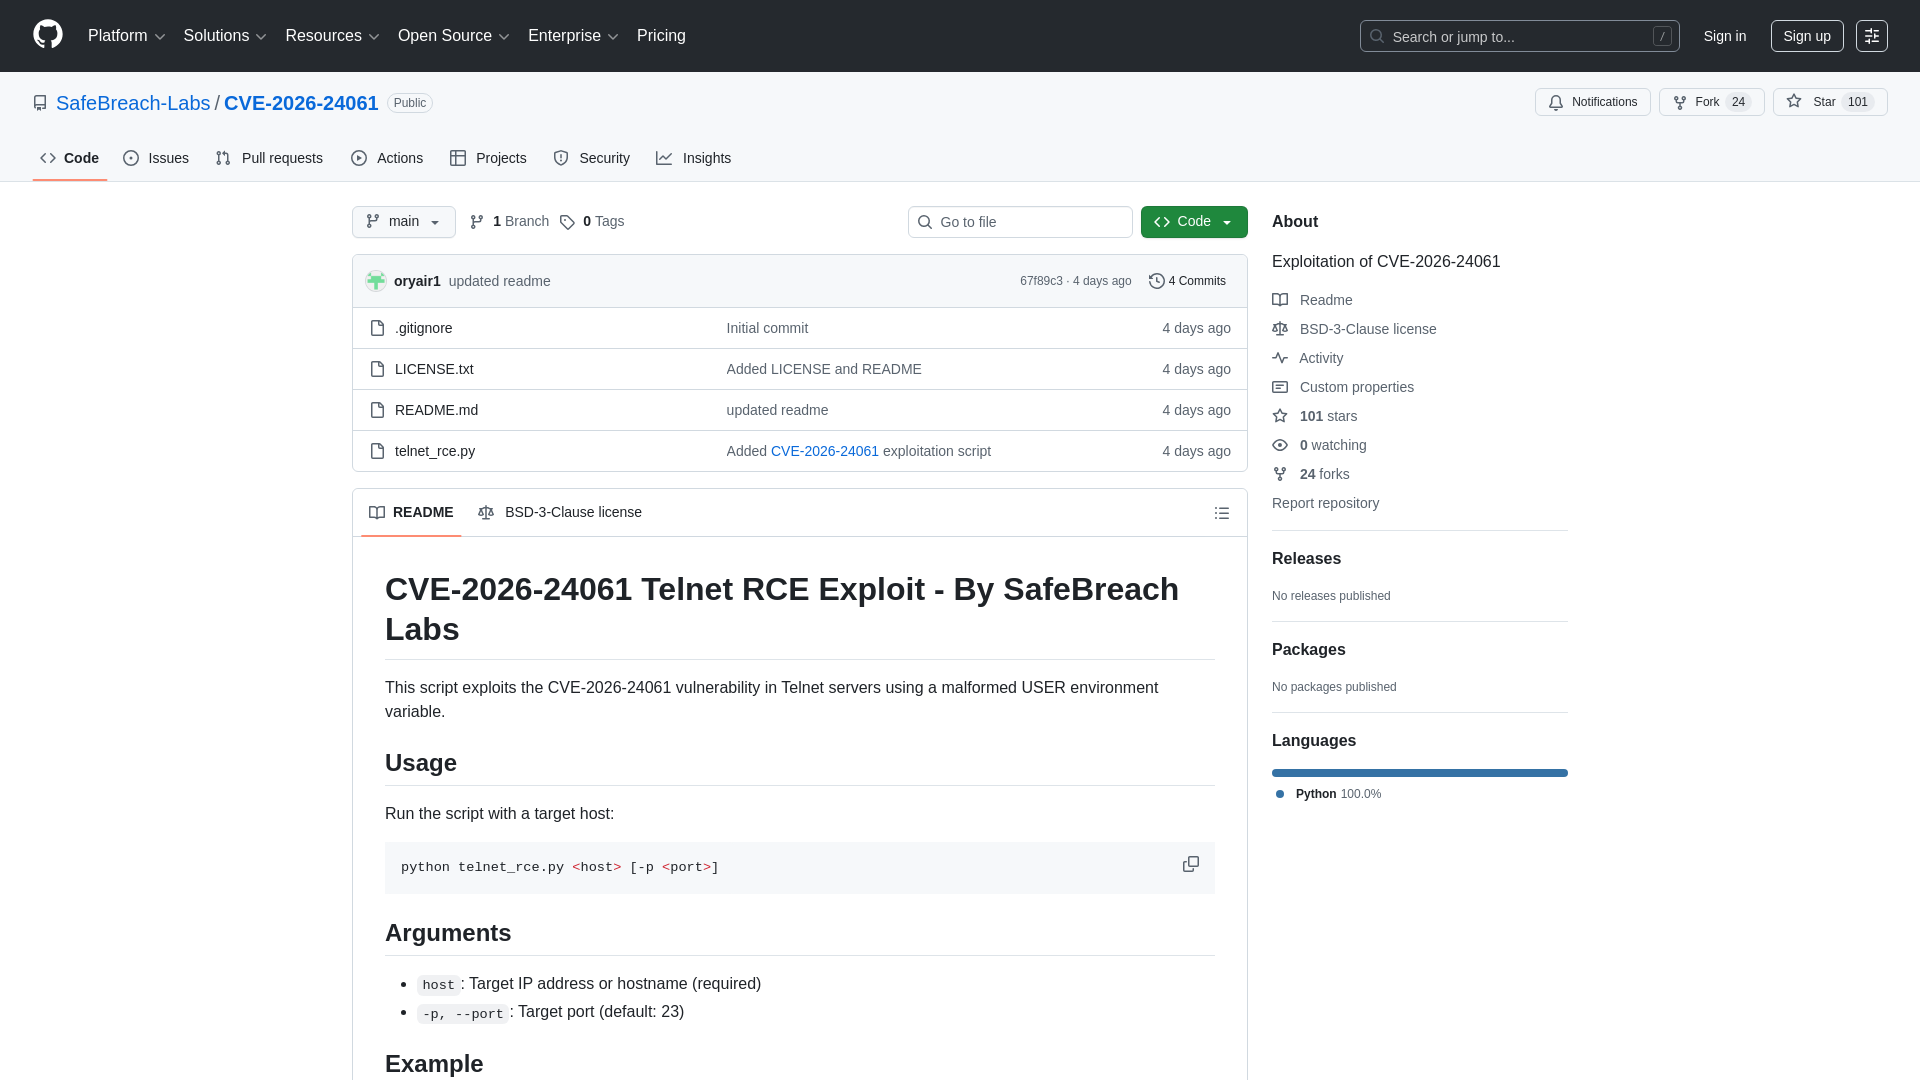Screen dimensions: 1920x1080
Task: Expand the green Code dropdown
Action: coord(1193,221)
